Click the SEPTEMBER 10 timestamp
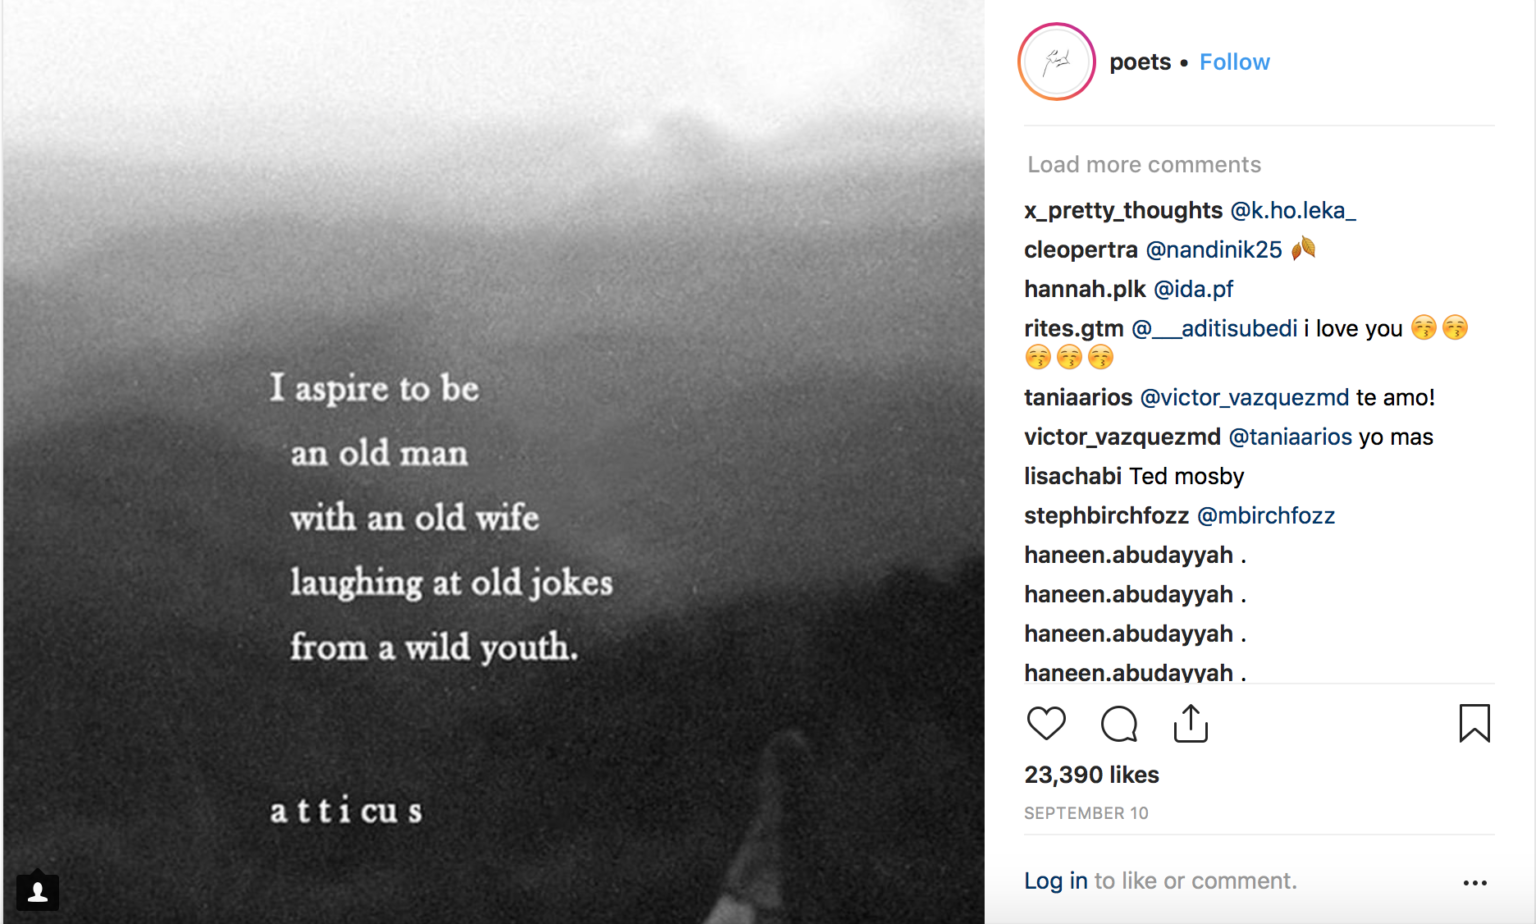 (1087, 813)
